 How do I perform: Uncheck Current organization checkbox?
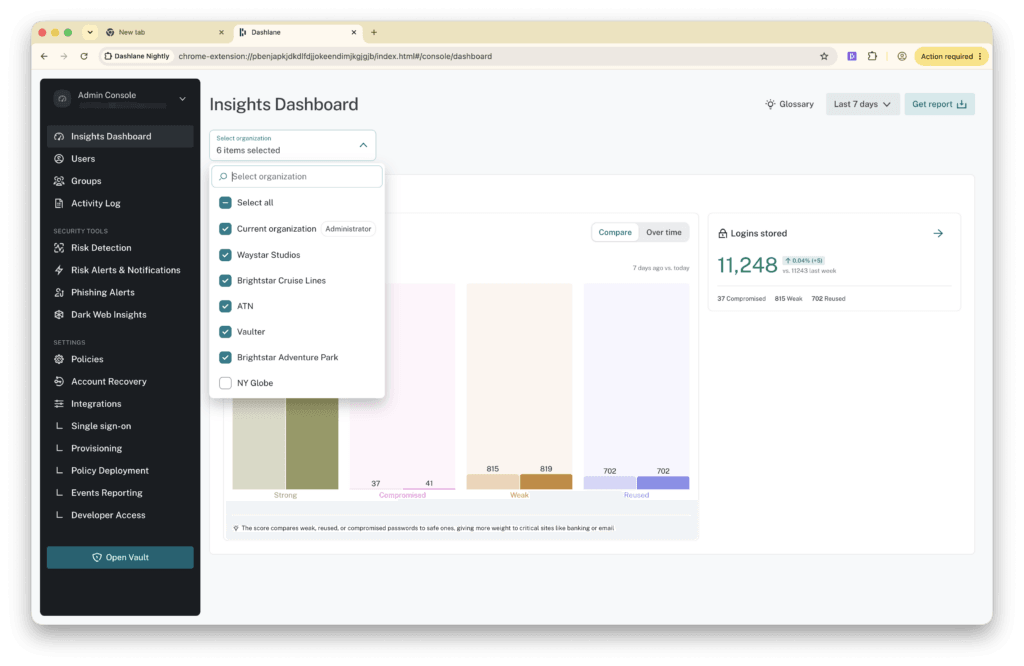pyautogui.click(x=225, y=229)
